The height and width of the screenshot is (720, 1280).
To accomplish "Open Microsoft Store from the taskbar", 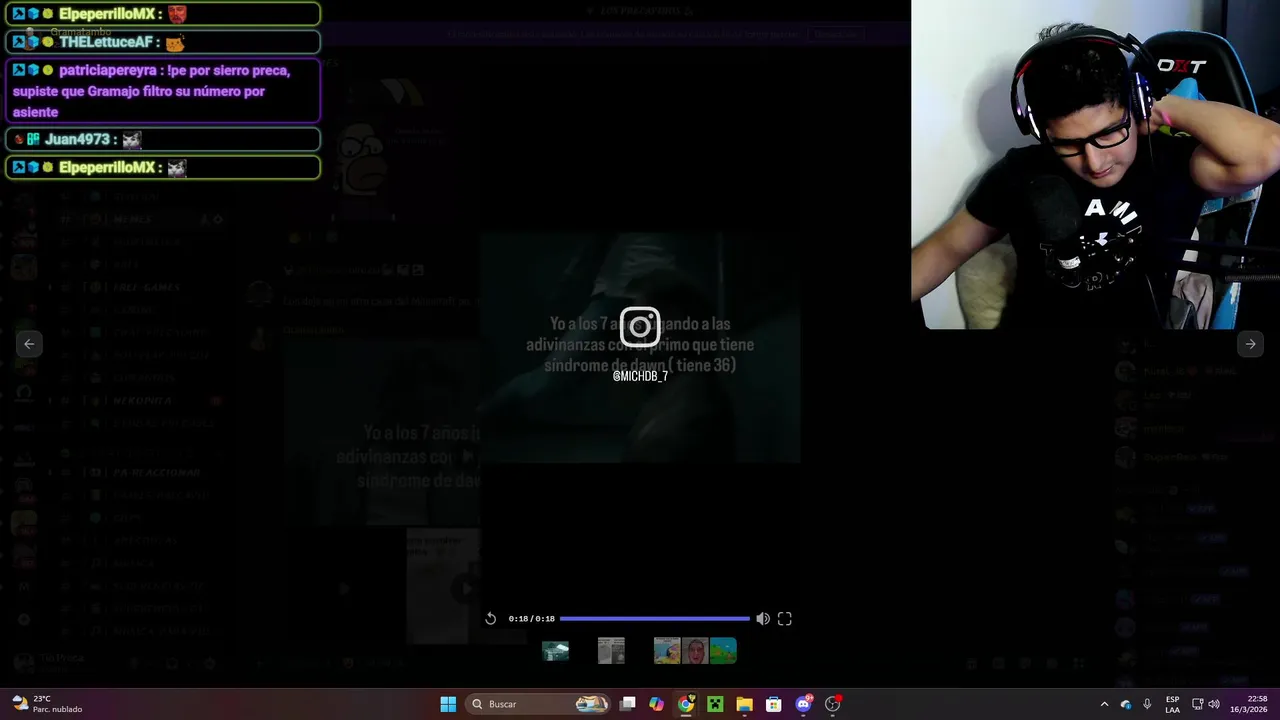I will click(x=773, y=704).
